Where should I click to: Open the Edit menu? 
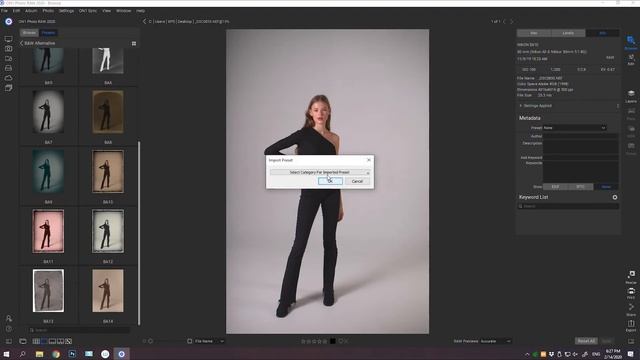point(16,11)
